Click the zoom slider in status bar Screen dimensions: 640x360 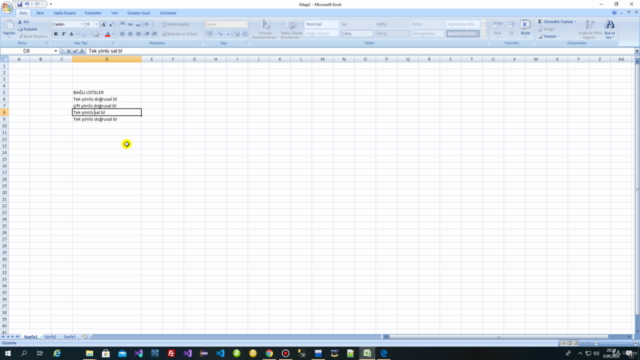tap(596, 343)
